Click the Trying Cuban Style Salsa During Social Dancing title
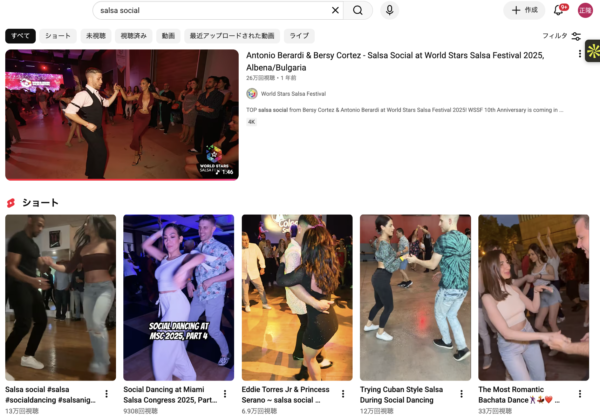600x418 pixels. [x=401, y=395]
